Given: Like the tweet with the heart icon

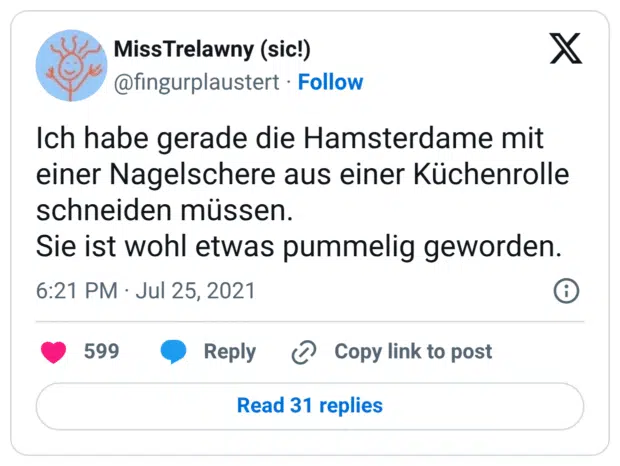Looking at the screenshot, I should pos(53,351).
